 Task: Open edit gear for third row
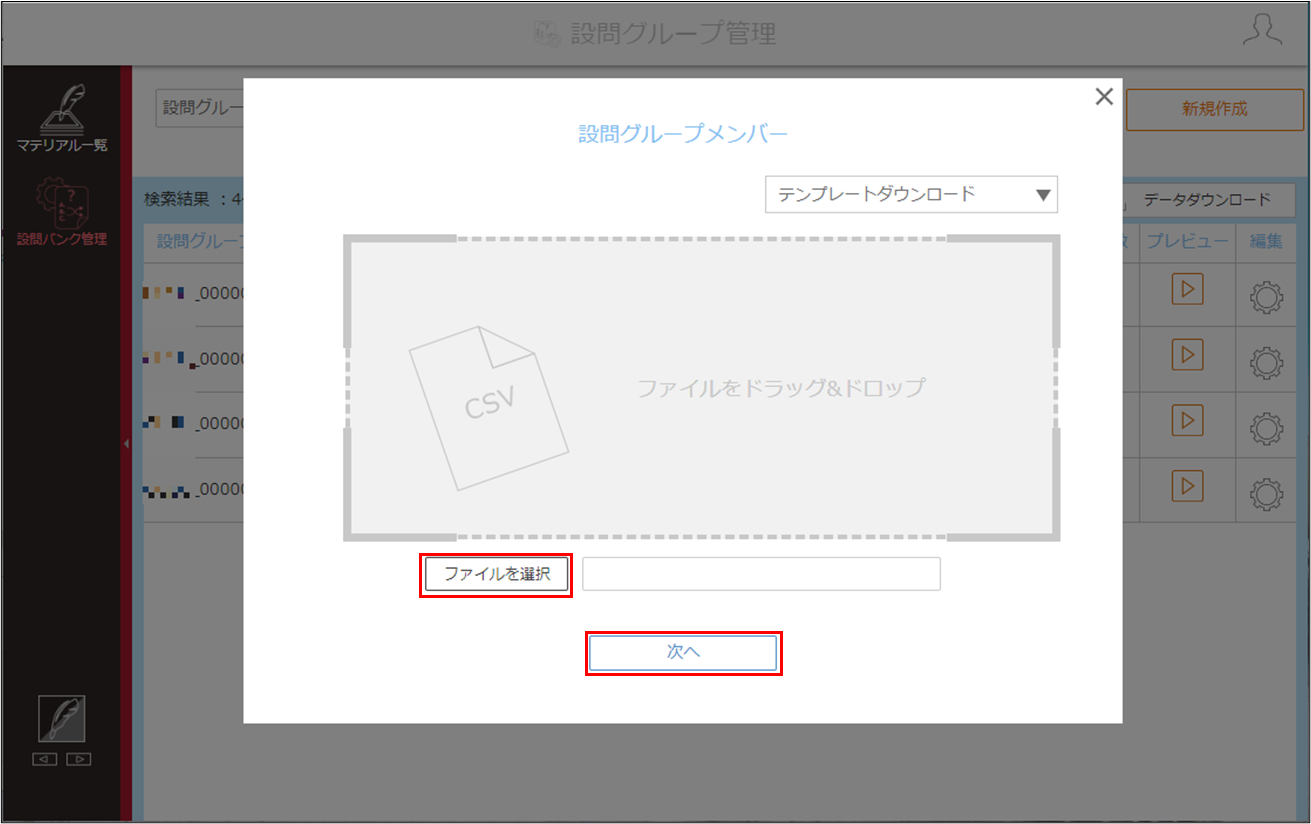pos(1267,428)
